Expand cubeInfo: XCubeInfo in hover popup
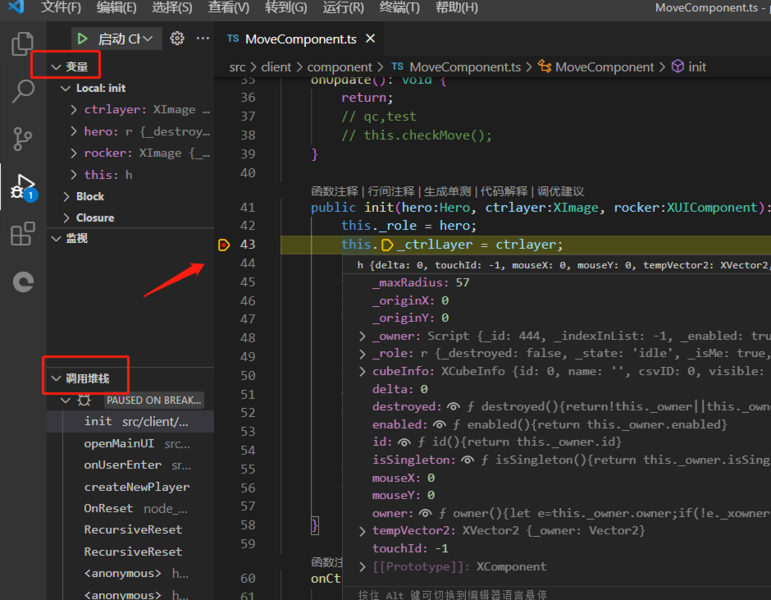Screen dimensions: 771x600 click(362, 371)
